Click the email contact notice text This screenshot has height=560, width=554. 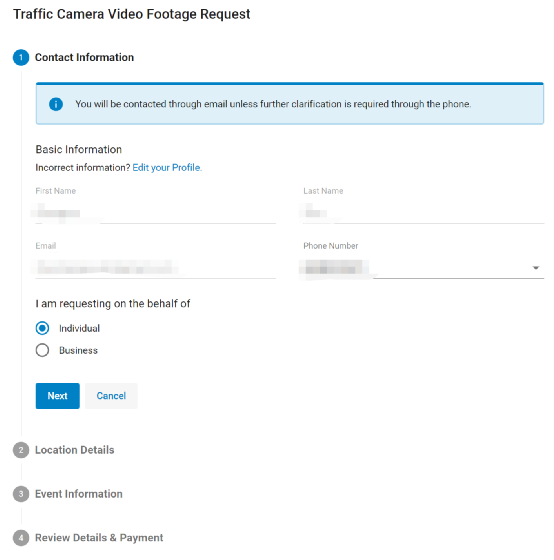[273, 104]
